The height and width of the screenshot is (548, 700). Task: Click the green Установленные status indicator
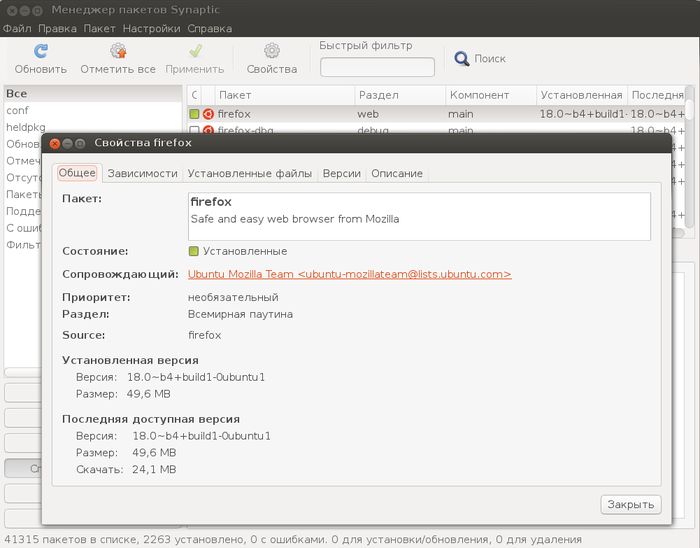[x=193, y=251]
